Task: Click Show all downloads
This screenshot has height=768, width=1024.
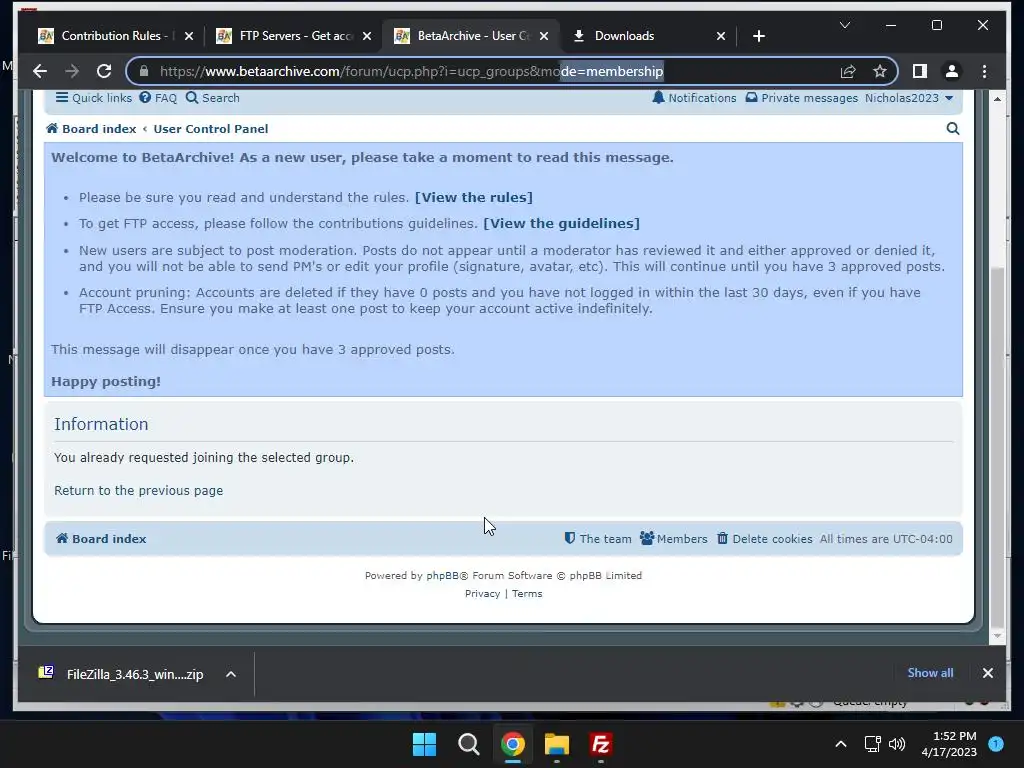Action: [x=930, y=673]
